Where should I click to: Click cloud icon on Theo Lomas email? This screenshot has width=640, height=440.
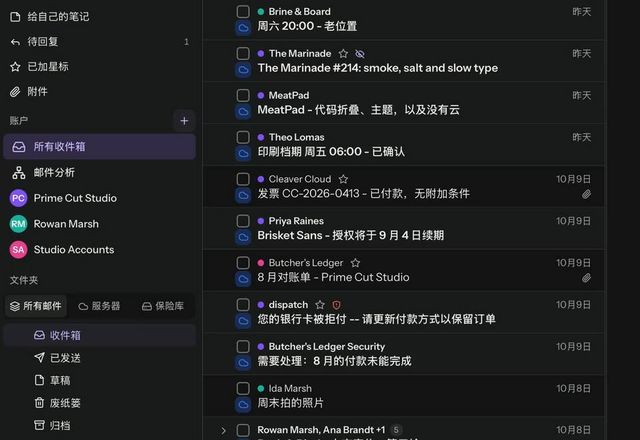point(243,153)
